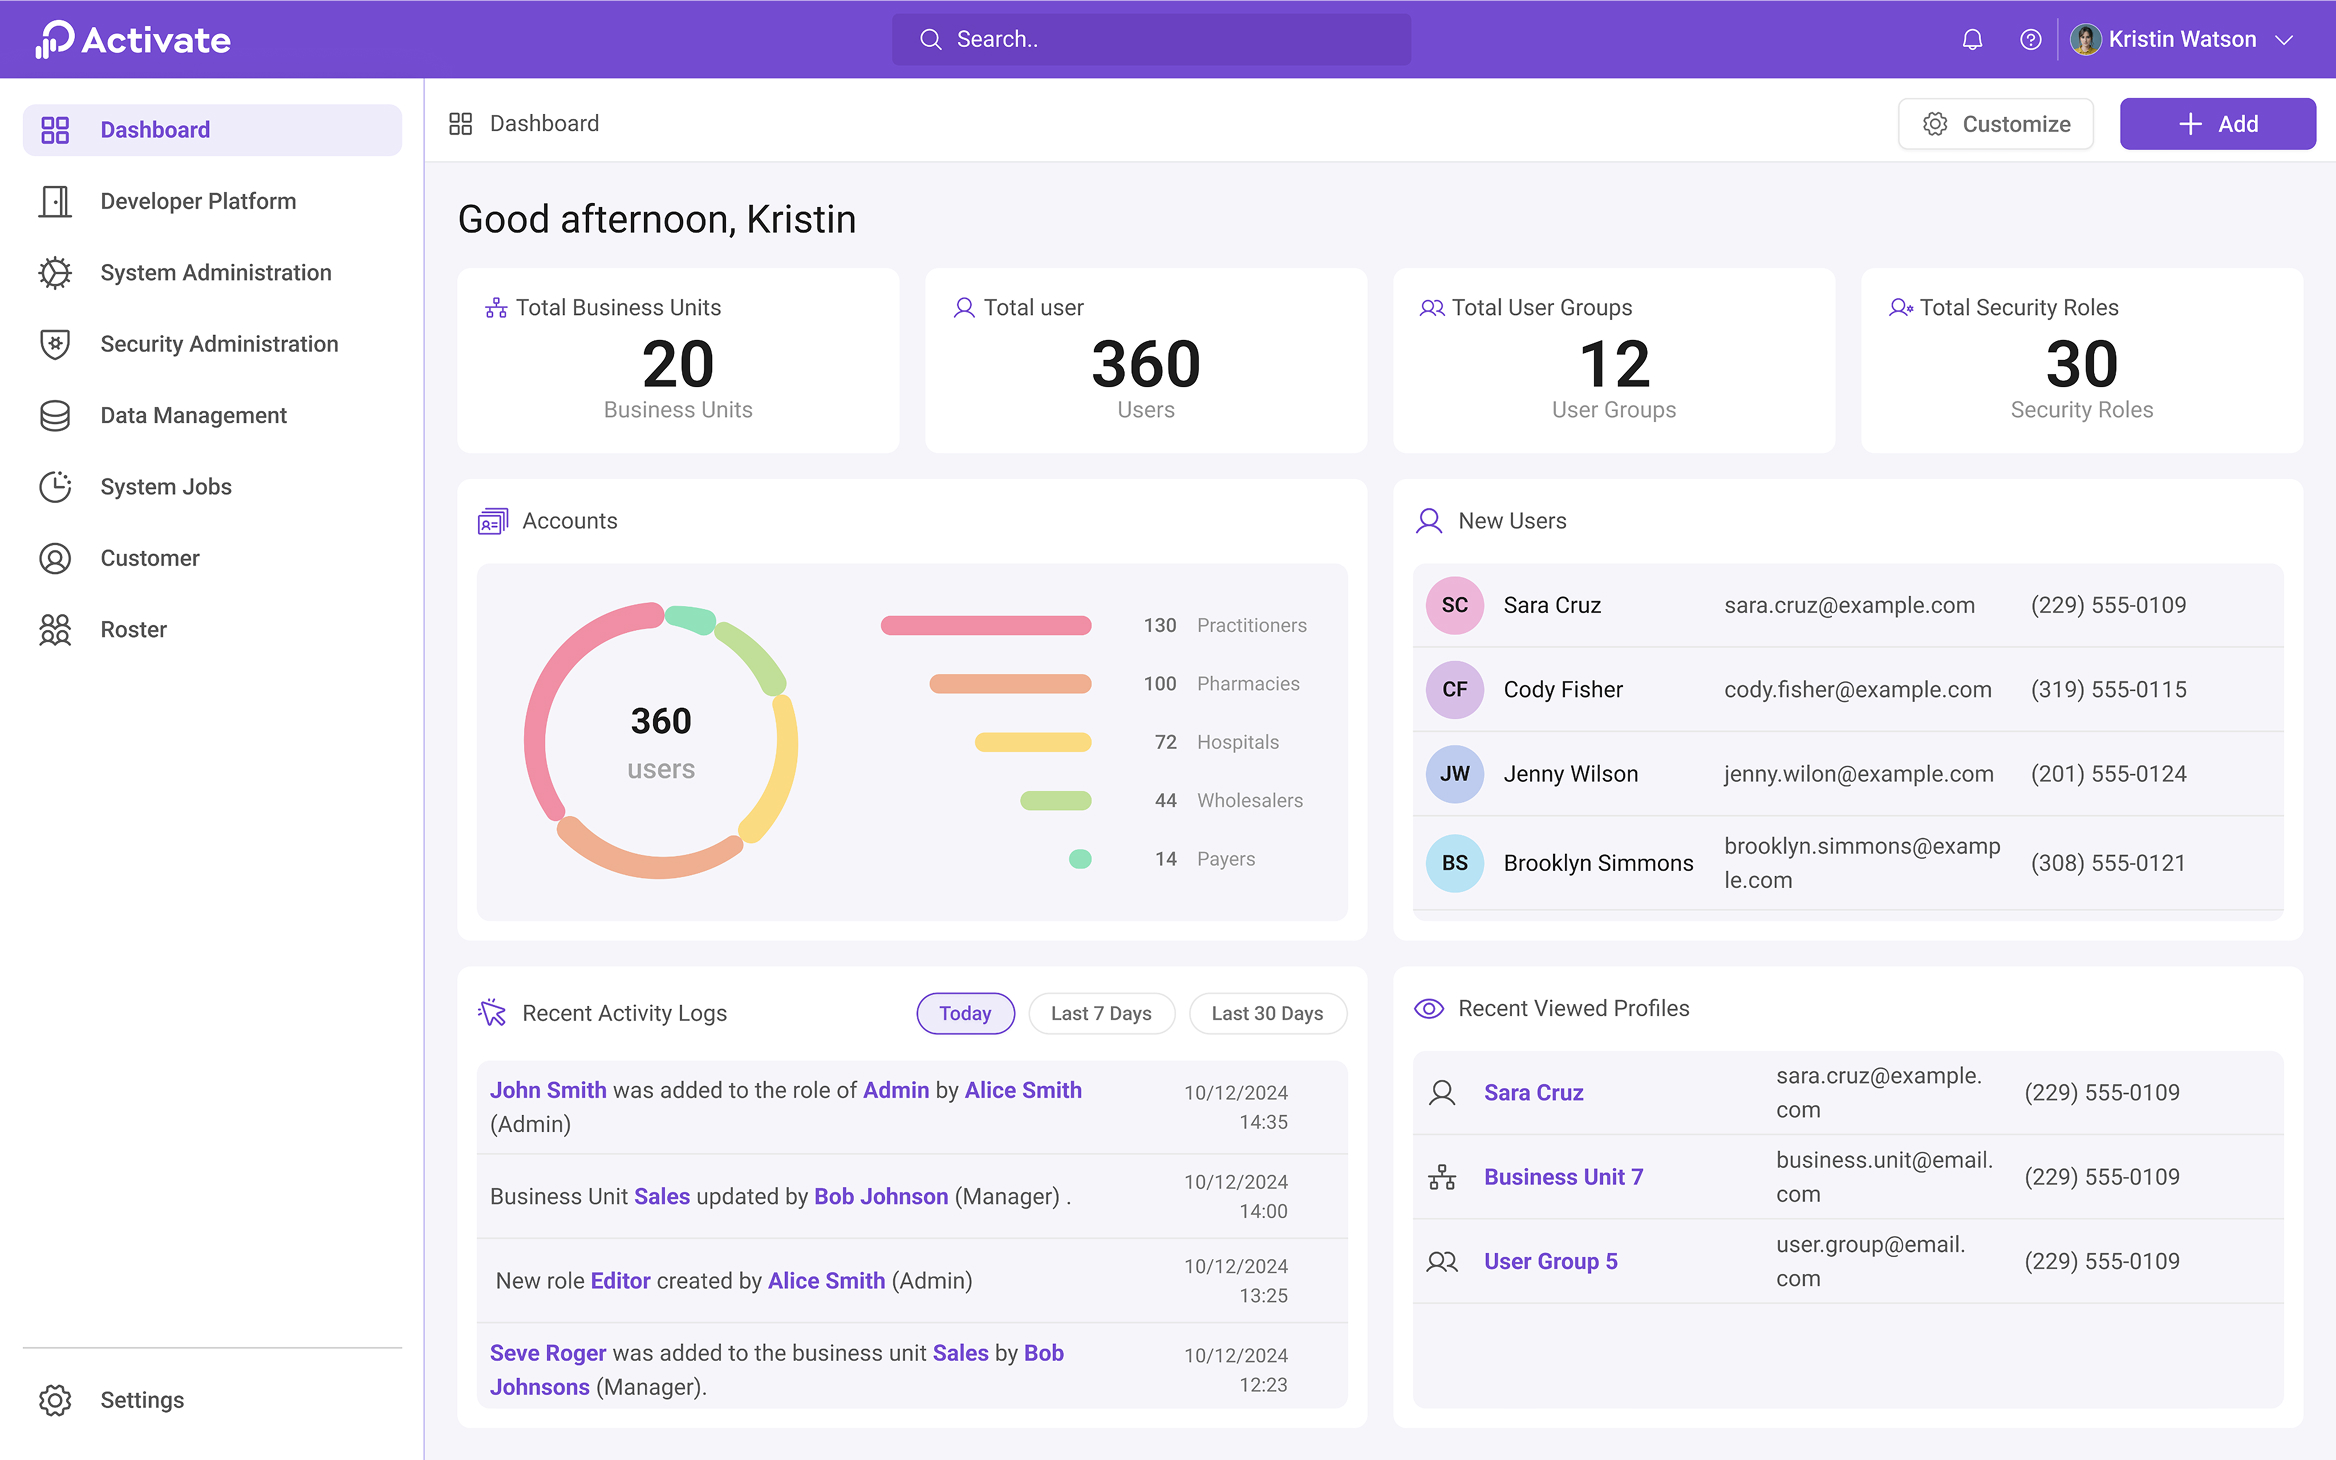Click the Security Administration shield icon
Screen dimensions: 2336x1460
coord(55,344)
